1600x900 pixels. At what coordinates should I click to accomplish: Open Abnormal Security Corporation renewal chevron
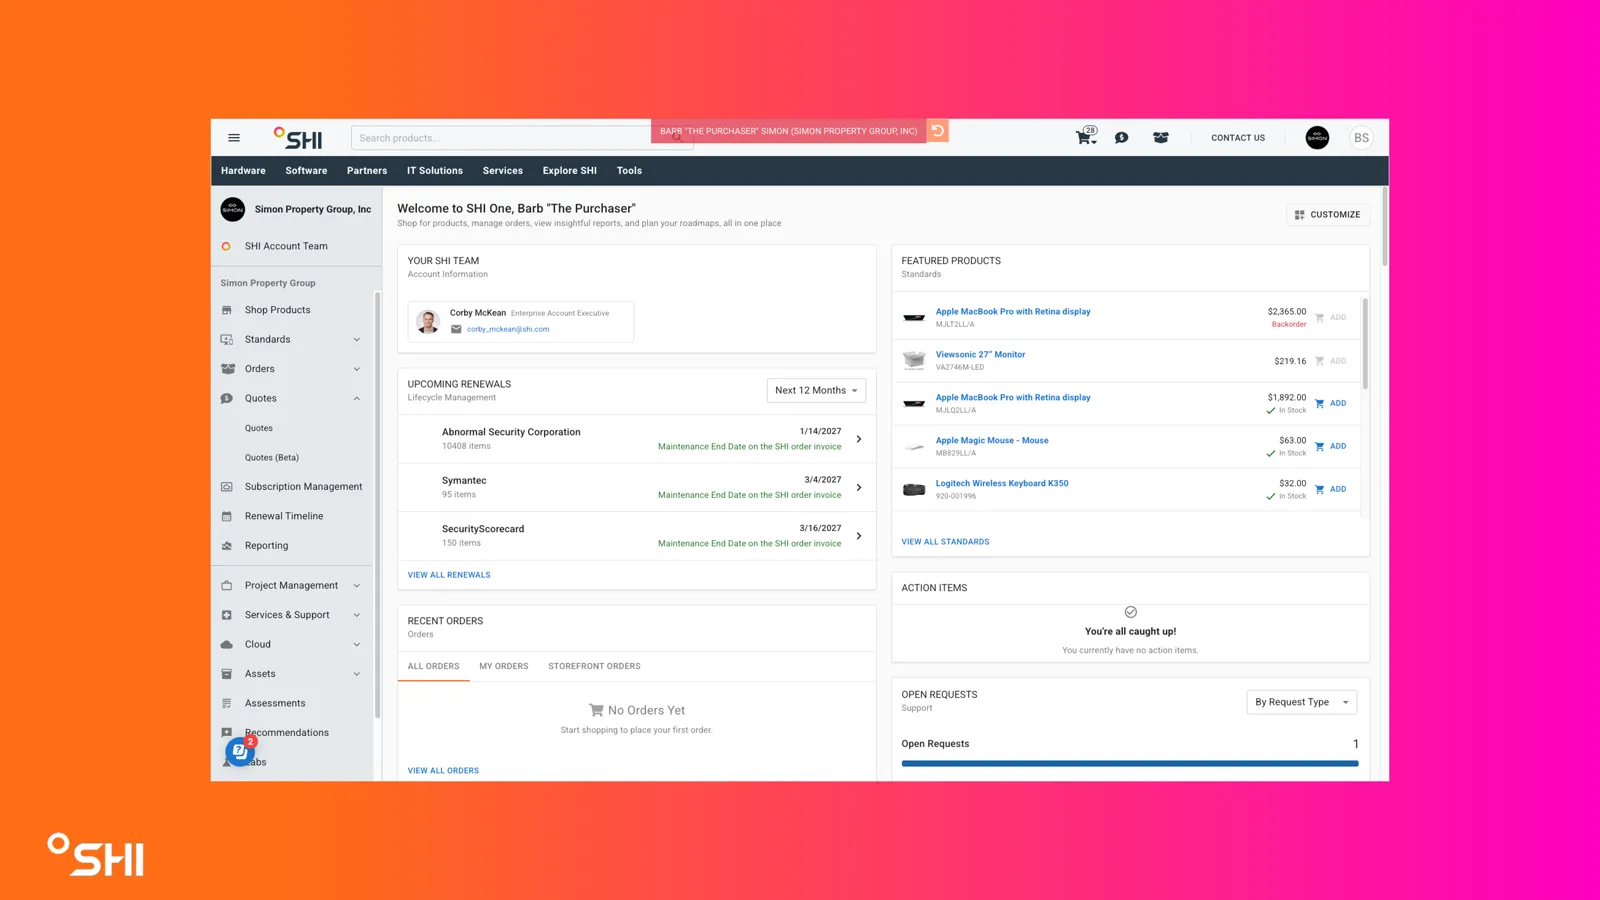tap(859, 439)
